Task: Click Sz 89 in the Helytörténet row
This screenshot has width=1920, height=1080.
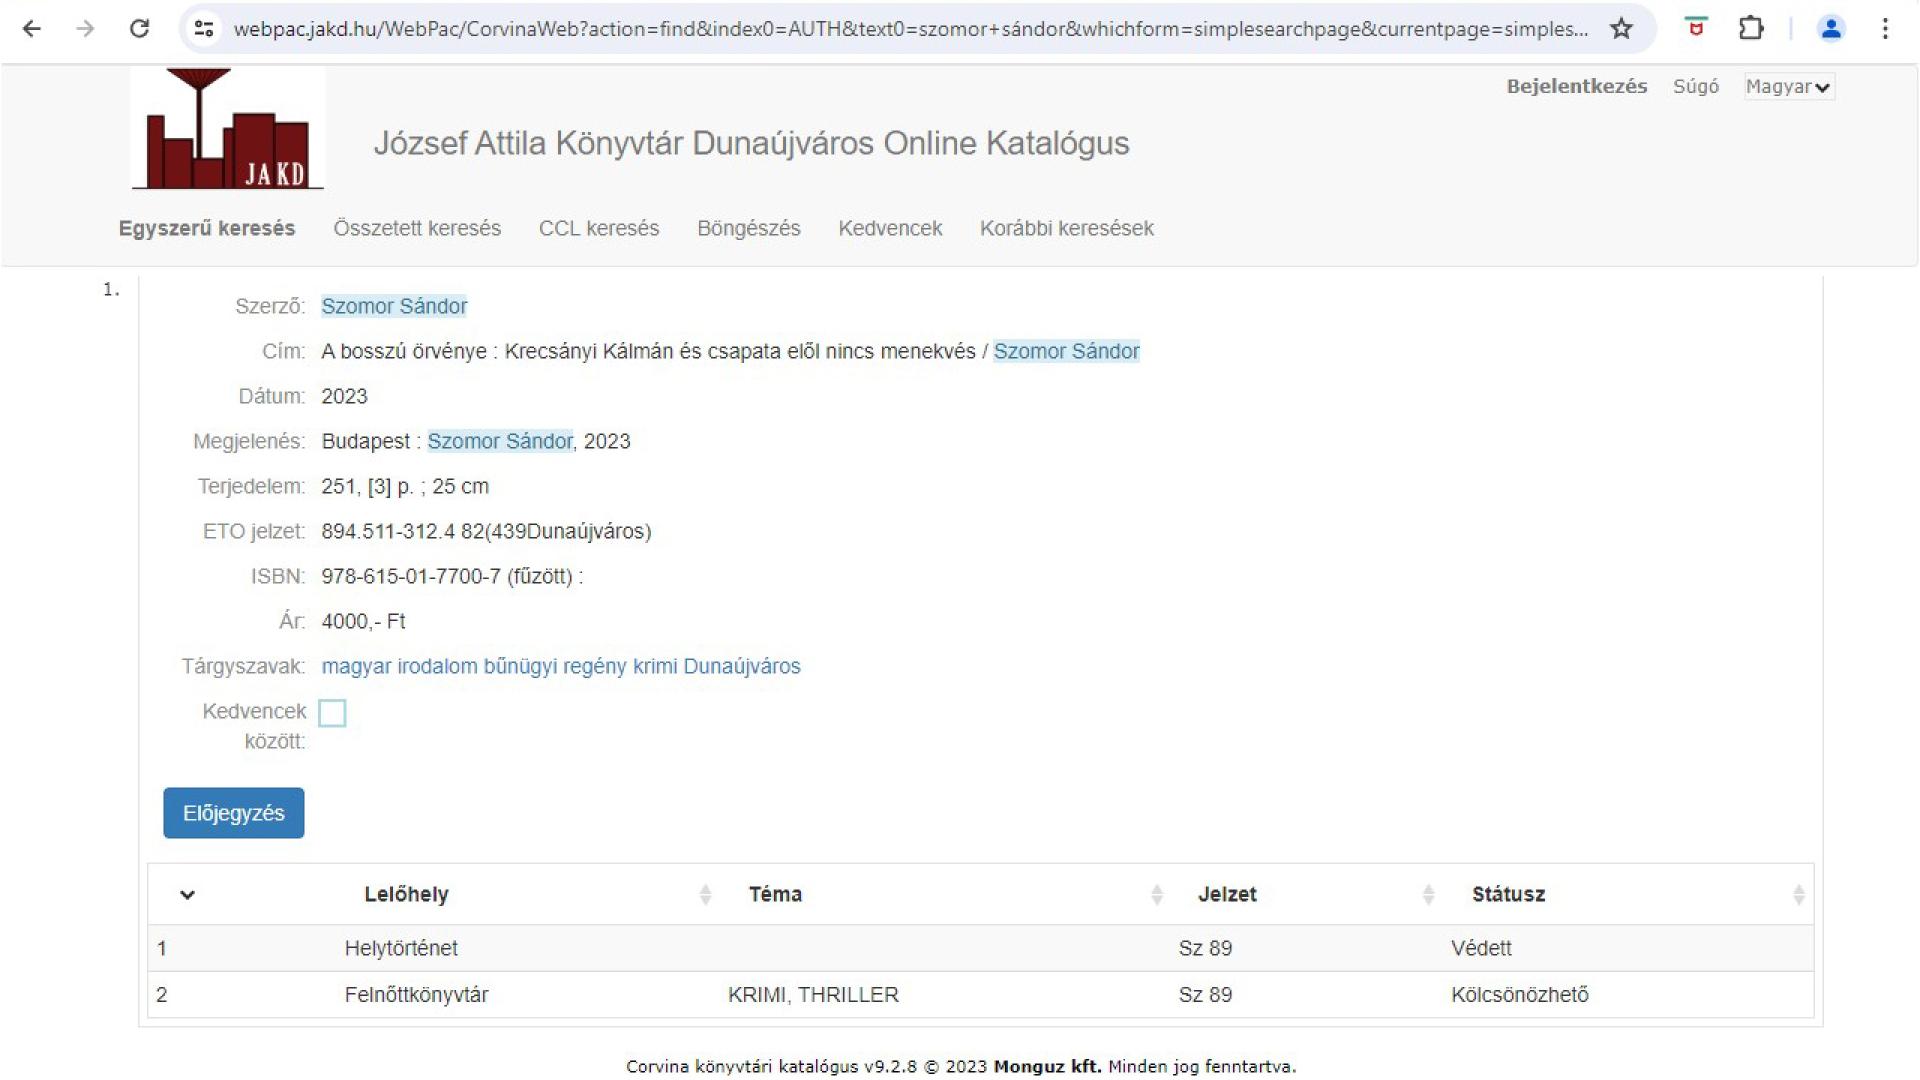Action: pos(1205,948)
